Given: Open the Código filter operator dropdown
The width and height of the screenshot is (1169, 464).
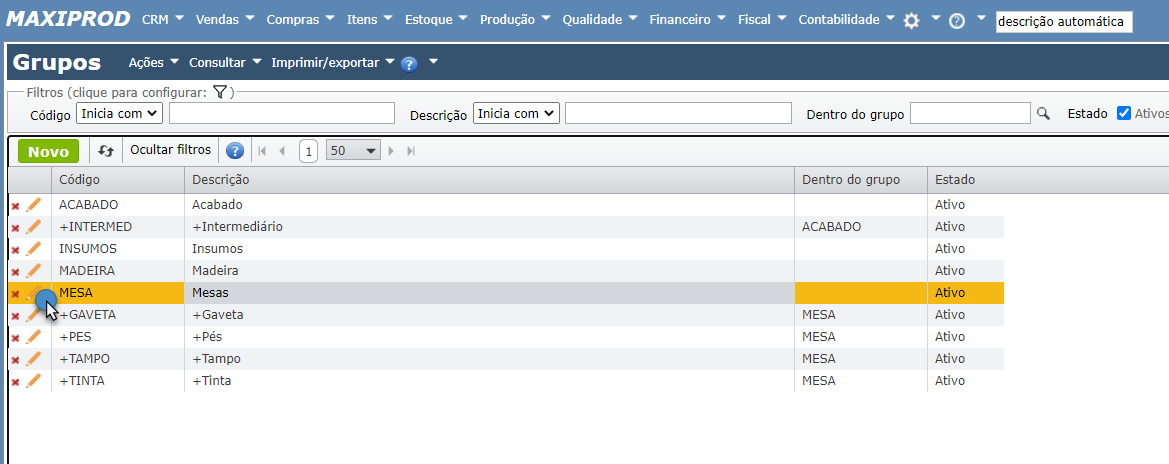Looking at the screenshot, I should [119, 114].
